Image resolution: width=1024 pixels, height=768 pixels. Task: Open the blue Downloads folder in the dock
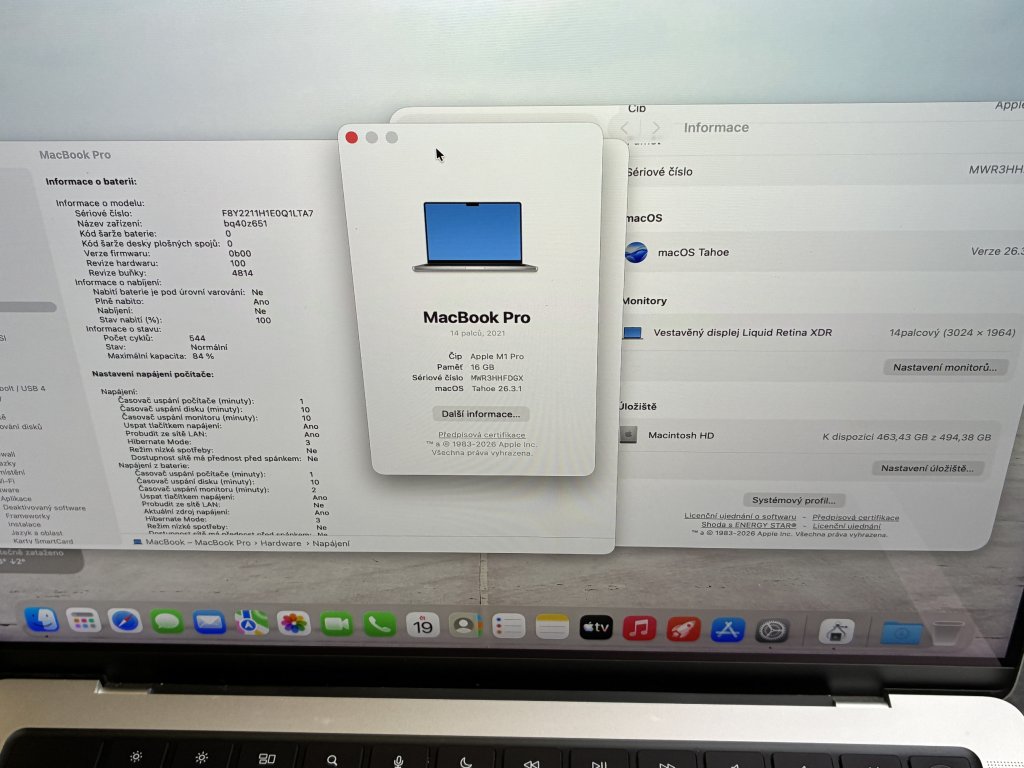click(901, 633)
